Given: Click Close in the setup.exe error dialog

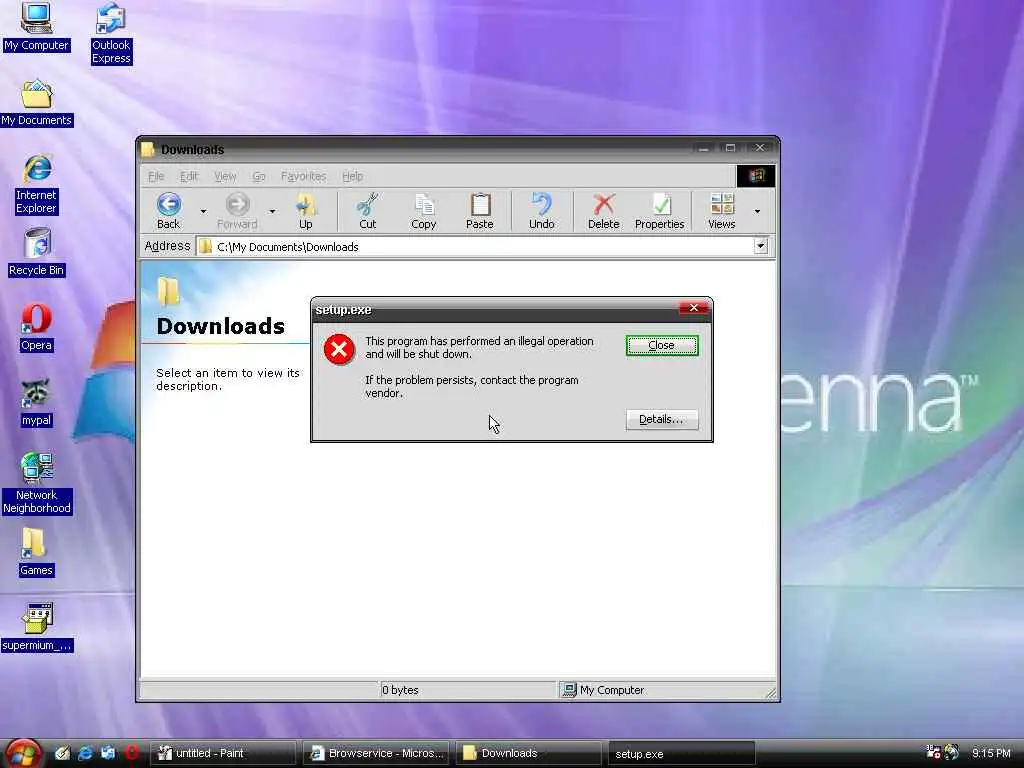Looking at the screenshot, I should [x=662, y=345].
